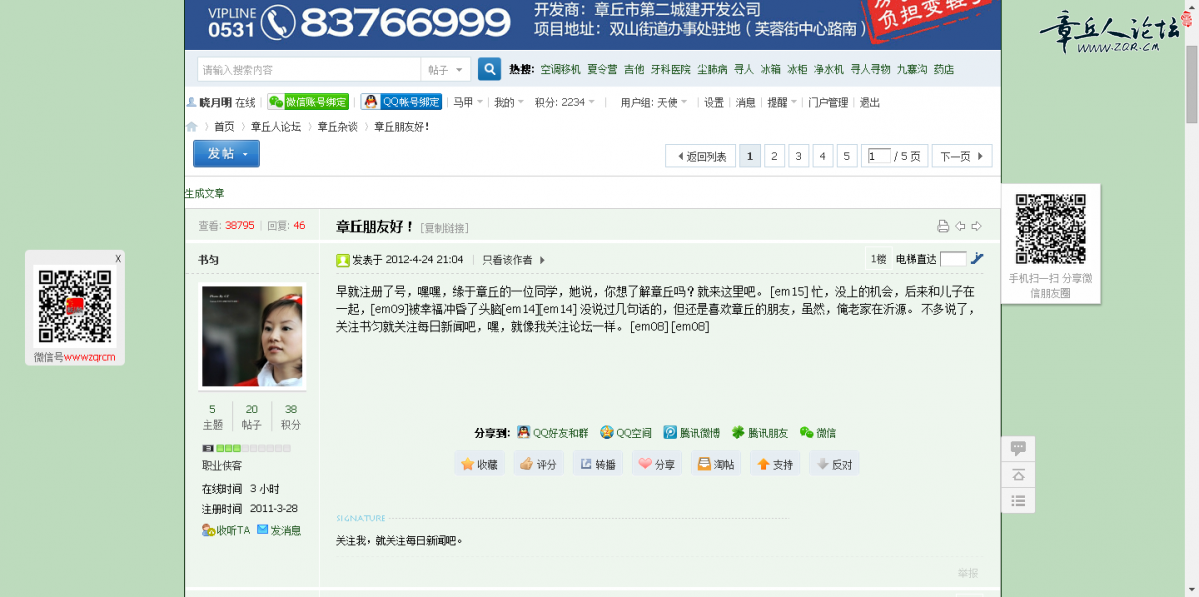Click the elevator jump icon
The width and height of the screenshot is (1199, 597).
(x=977, y=258)
